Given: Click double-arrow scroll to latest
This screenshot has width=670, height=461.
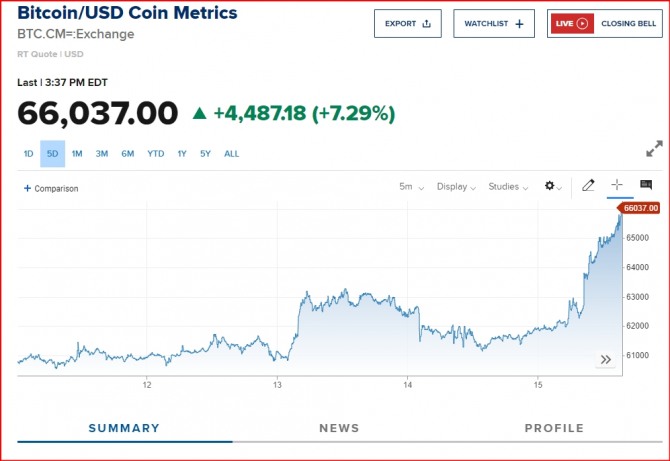Looking at the screenshot, I should (x=605, y=359).
